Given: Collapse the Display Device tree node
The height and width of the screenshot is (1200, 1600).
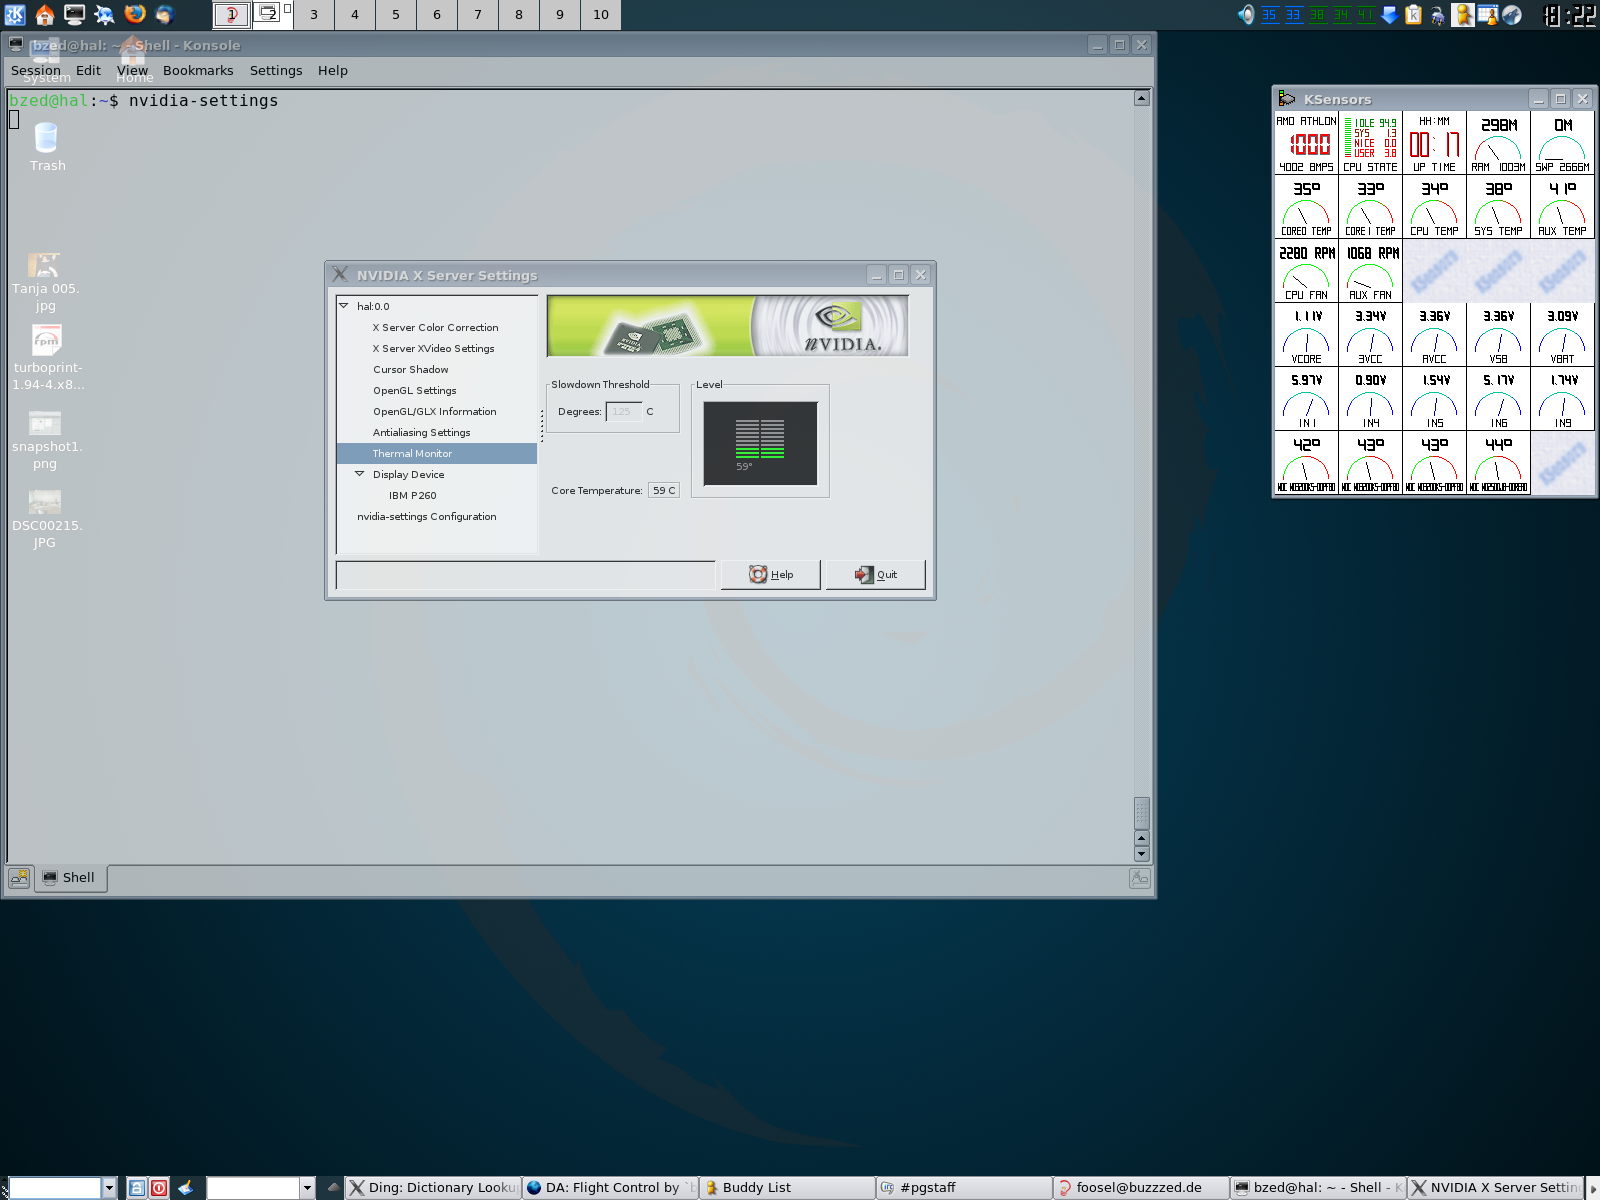Looking at the screenshot, I should point(360,474).
